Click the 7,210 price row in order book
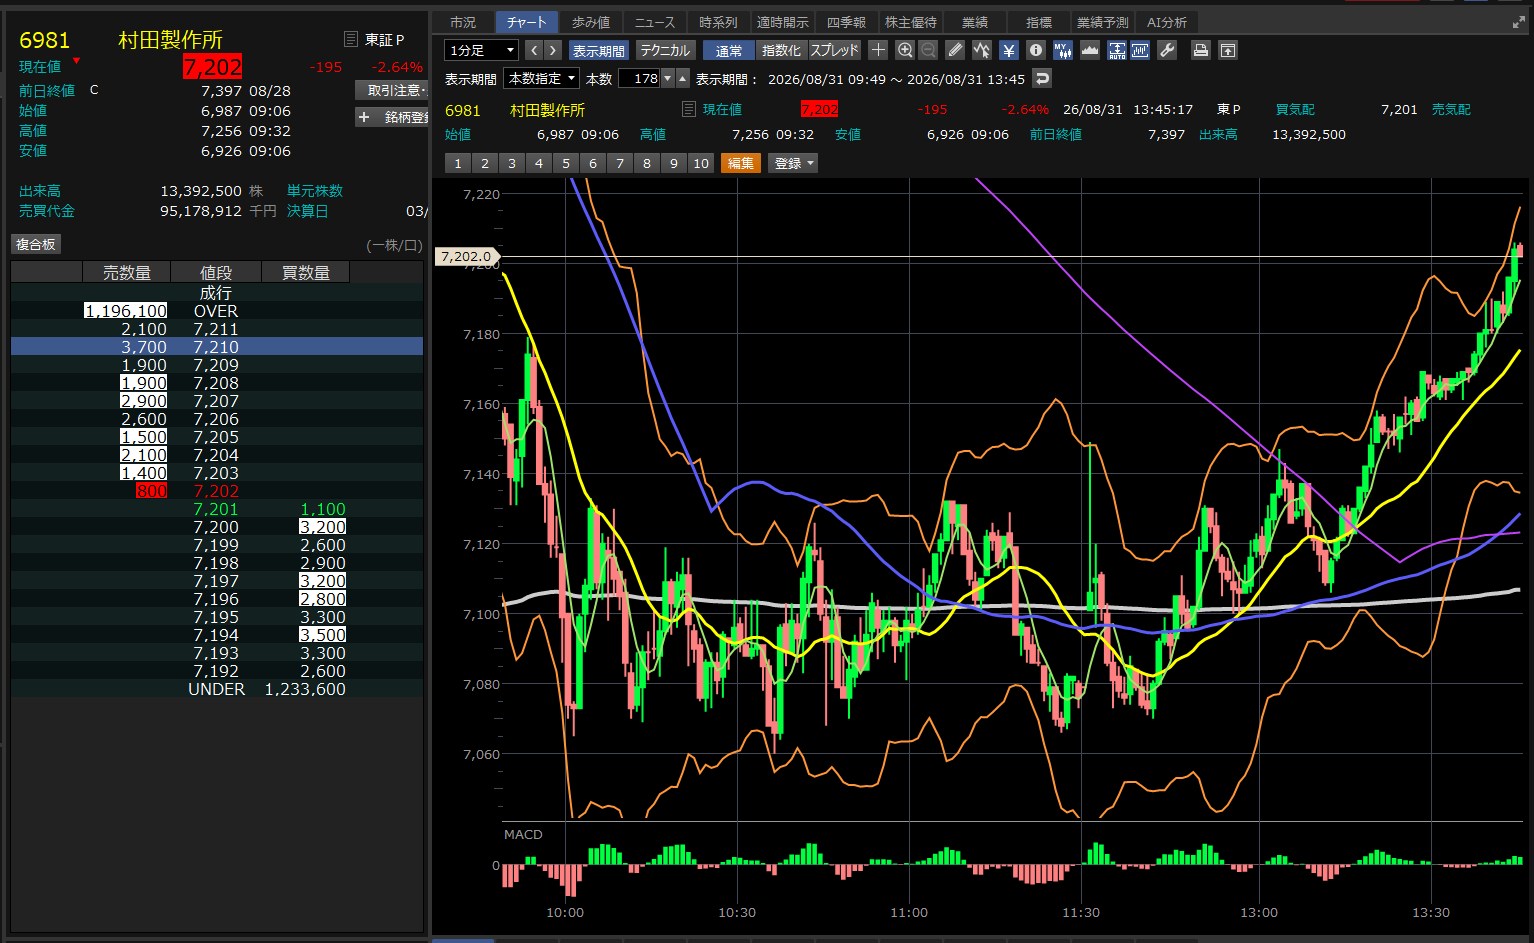 click(217, 347)
